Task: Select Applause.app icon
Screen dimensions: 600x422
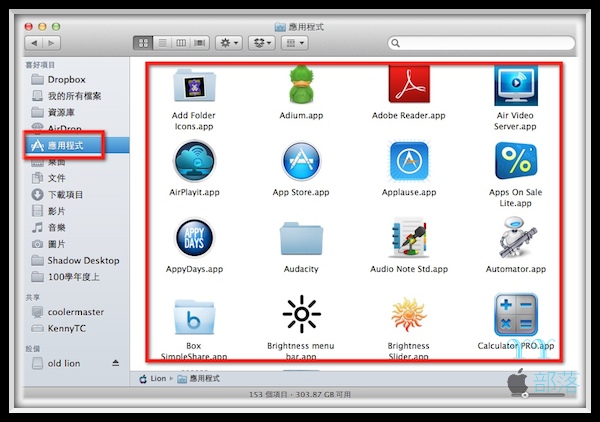Action: [409, 161]
